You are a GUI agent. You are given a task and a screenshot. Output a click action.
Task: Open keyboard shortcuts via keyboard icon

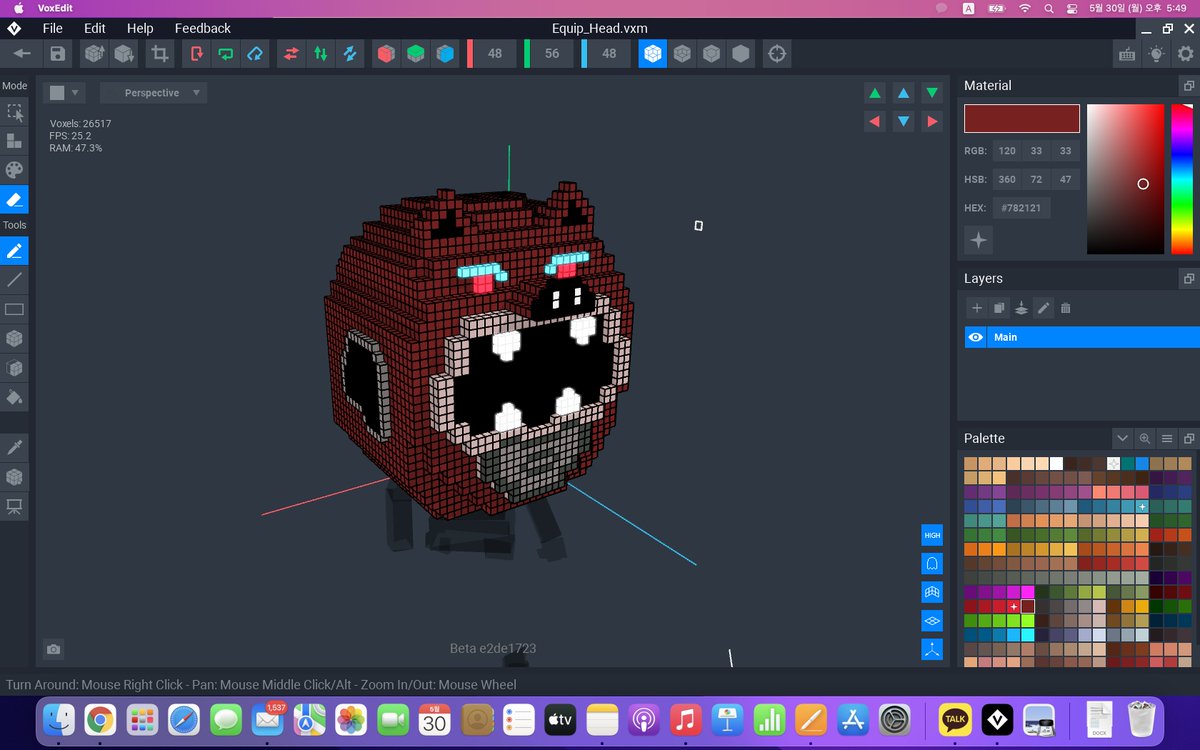click(x=1127, y=54)
